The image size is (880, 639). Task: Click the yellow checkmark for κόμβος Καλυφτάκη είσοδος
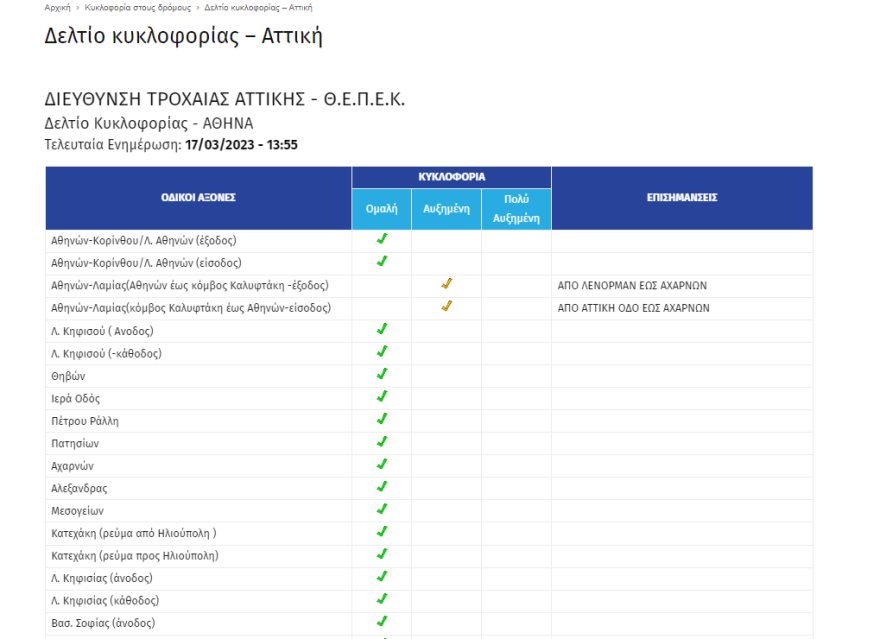click(x=447, y=308)
